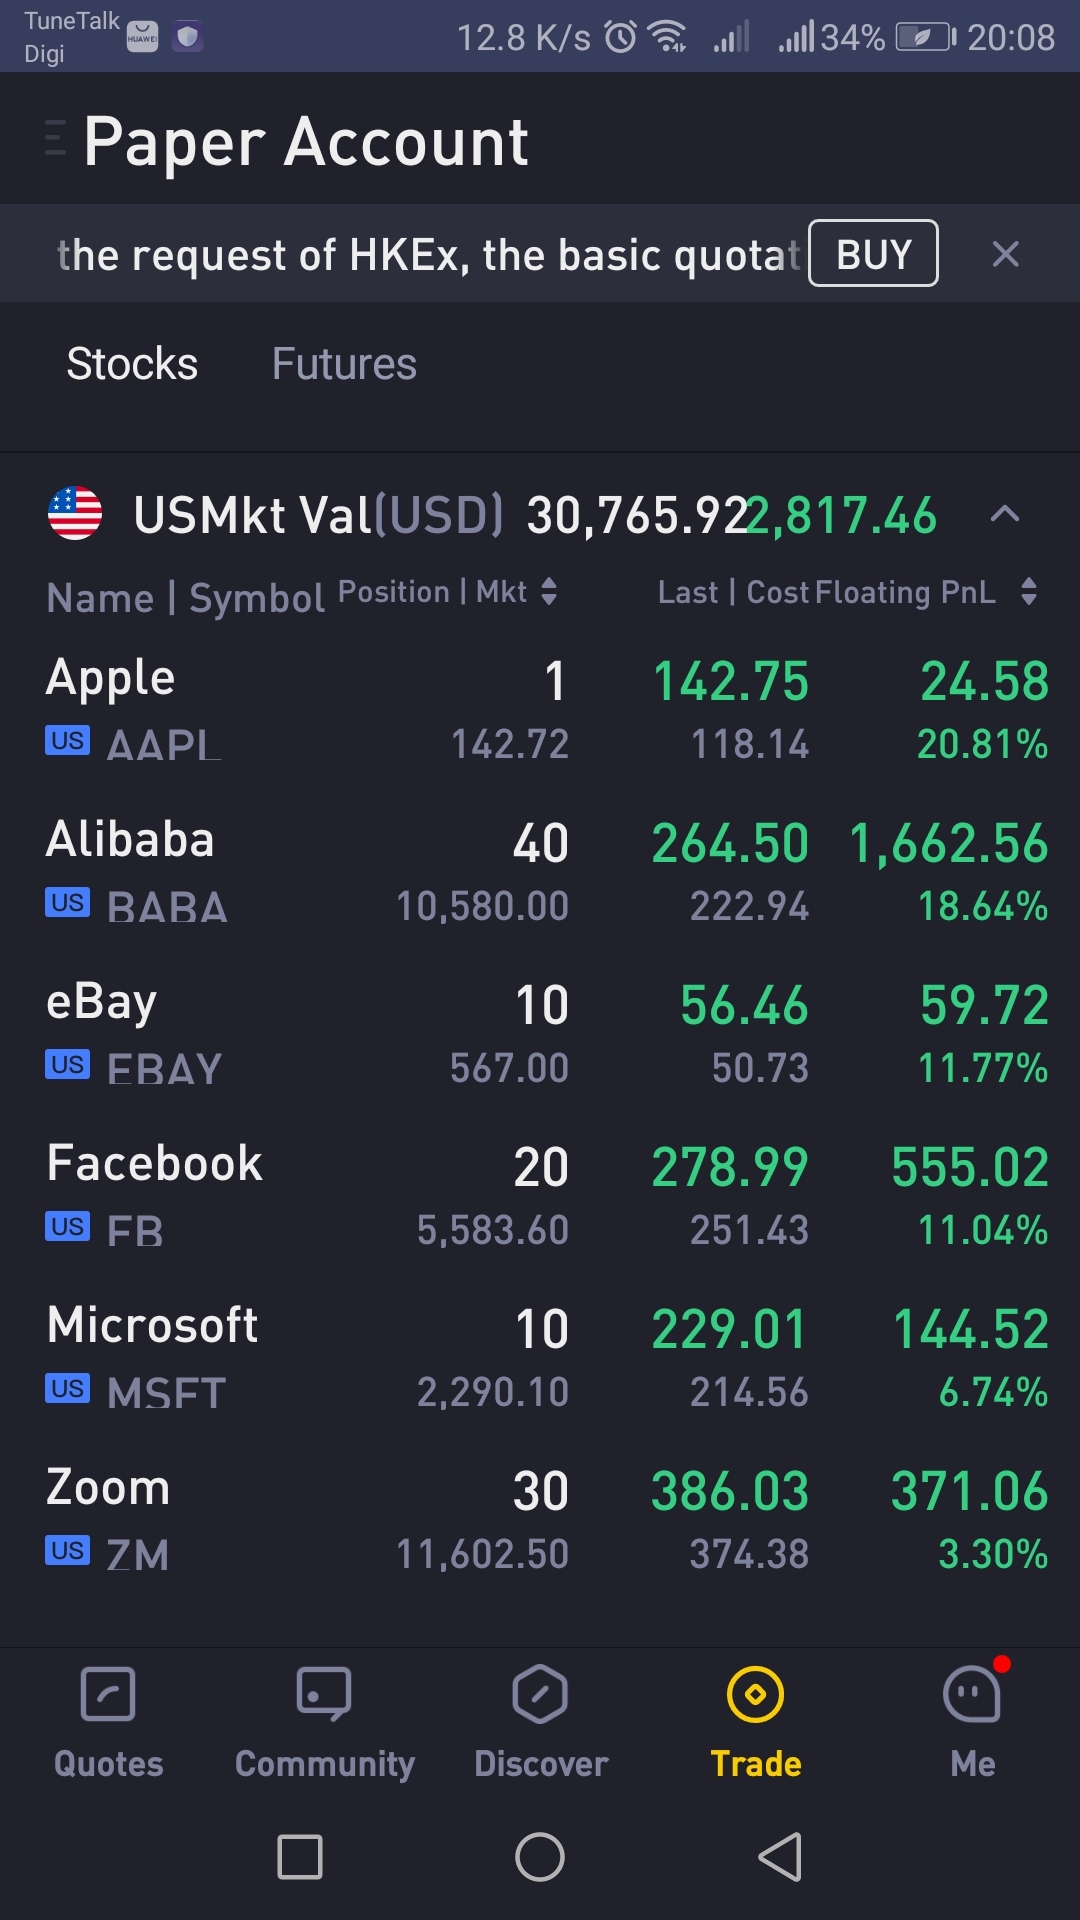The width and height of the screenshot is (1080, 1920).
Task: Go to the Discover compass icon
Action: (540, 1694)
